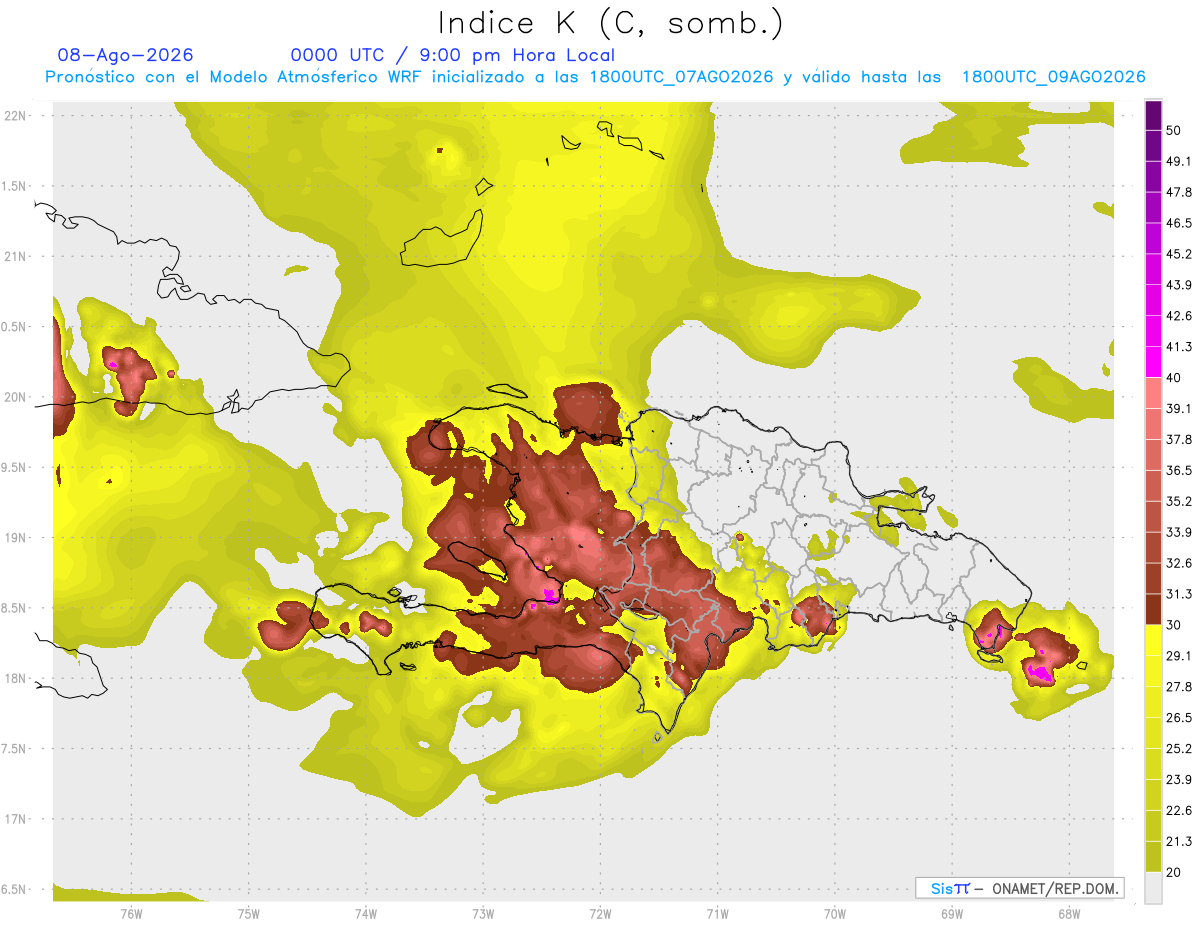The width and height of the screenshot is (1200, 927).
Task: Select the legend value "37.8"
Action: click(x=1178, y=439)
